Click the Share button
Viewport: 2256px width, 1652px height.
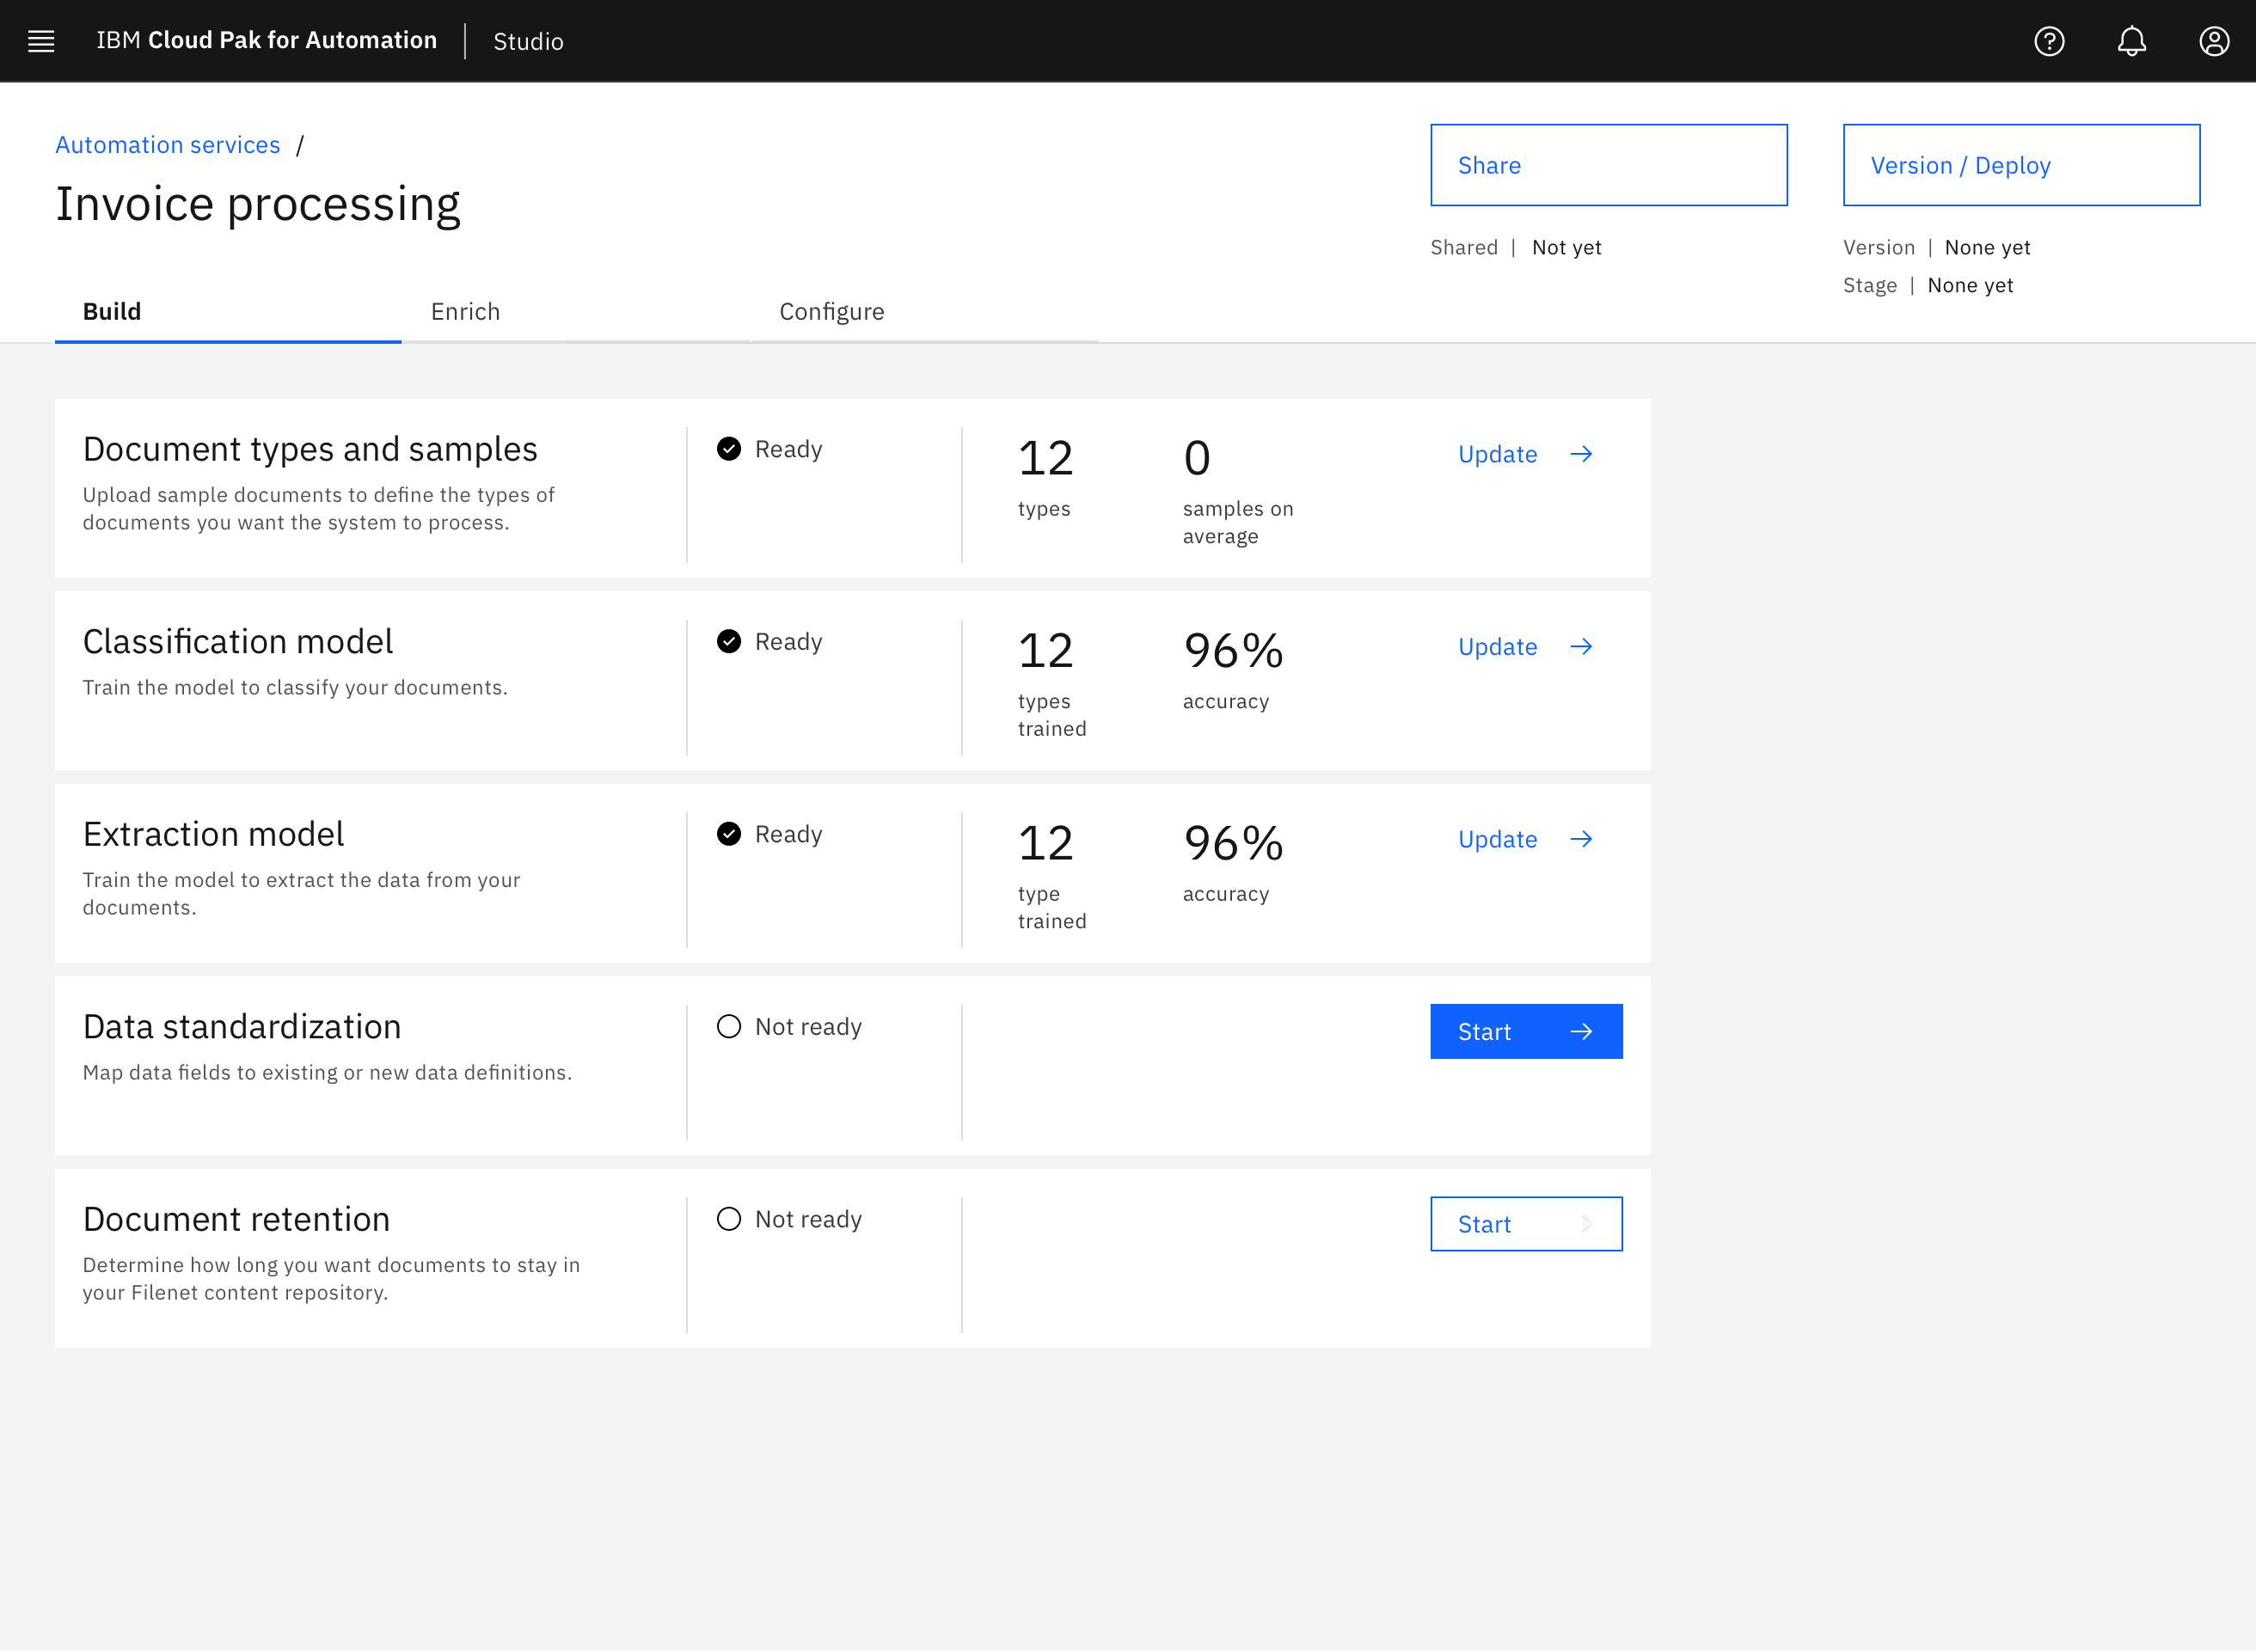(x=1608, y=165)
